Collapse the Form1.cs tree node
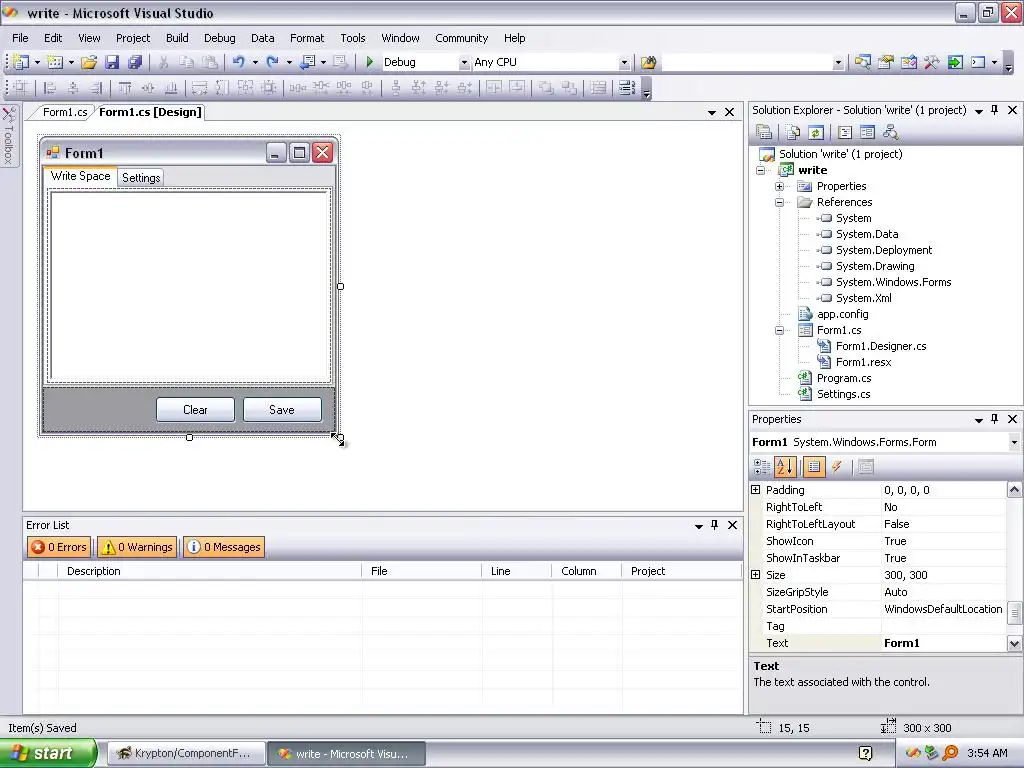The height and width of the screenshot is (768, 1024). [779, 330]
